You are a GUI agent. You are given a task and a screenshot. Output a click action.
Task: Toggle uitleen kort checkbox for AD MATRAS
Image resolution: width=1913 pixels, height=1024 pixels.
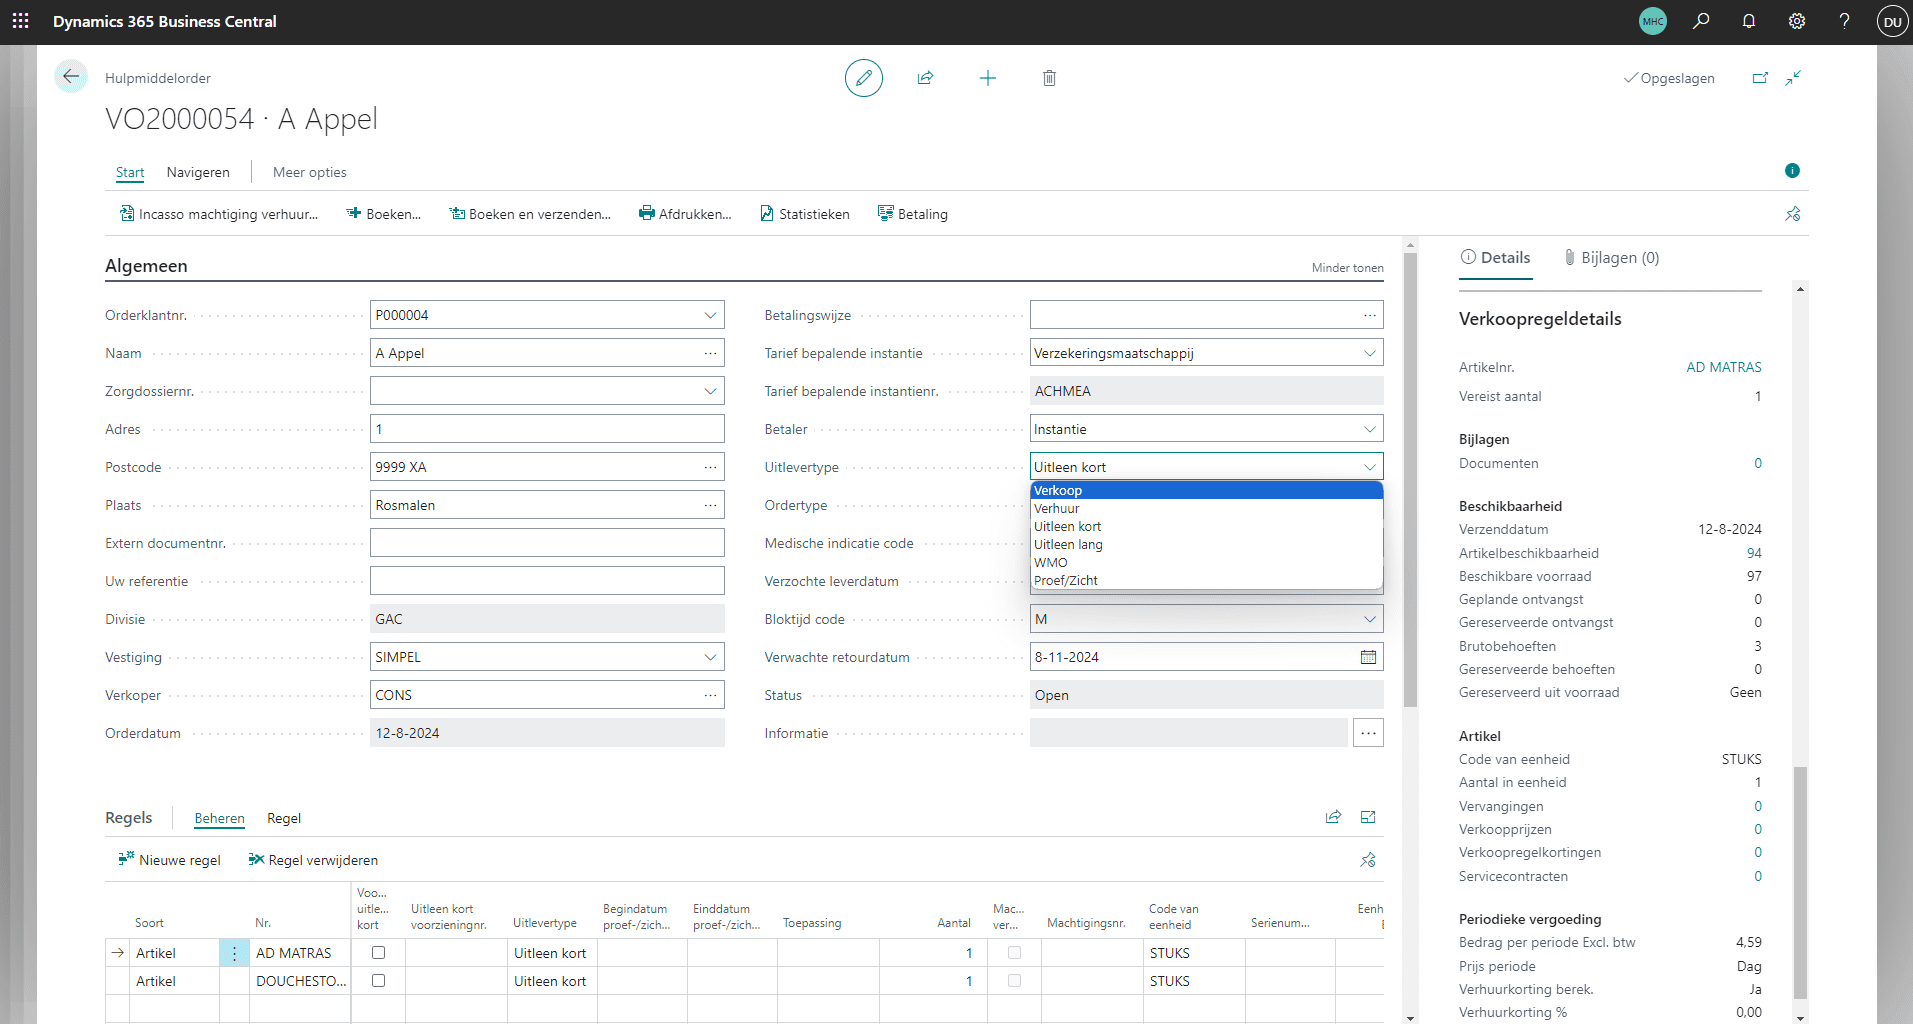click(378, 953)
